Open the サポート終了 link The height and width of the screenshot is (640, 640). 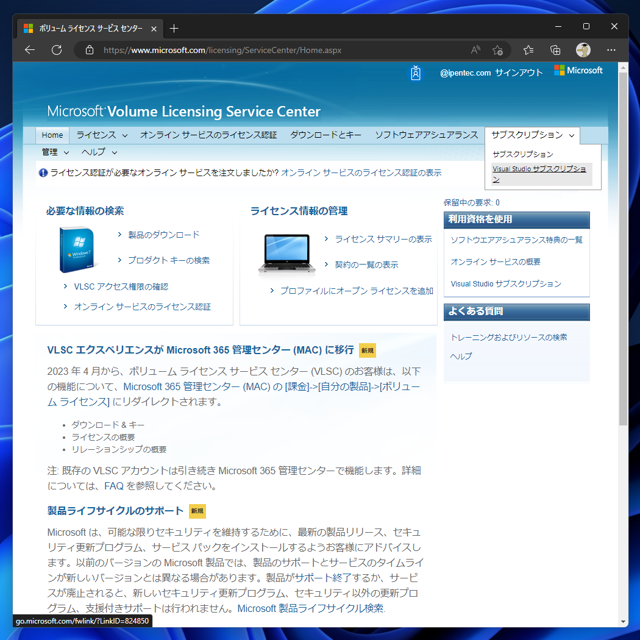323,578
